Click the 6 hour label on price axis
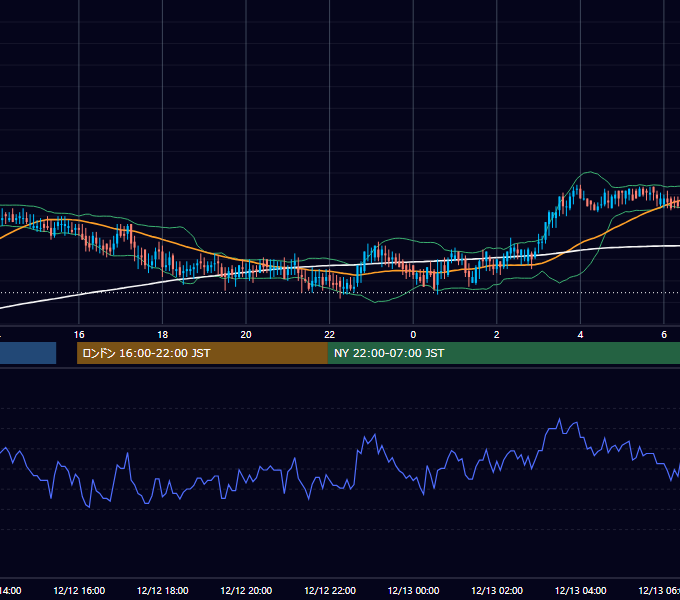The height and width of the screenshot is (600, 680). point(664,334)
